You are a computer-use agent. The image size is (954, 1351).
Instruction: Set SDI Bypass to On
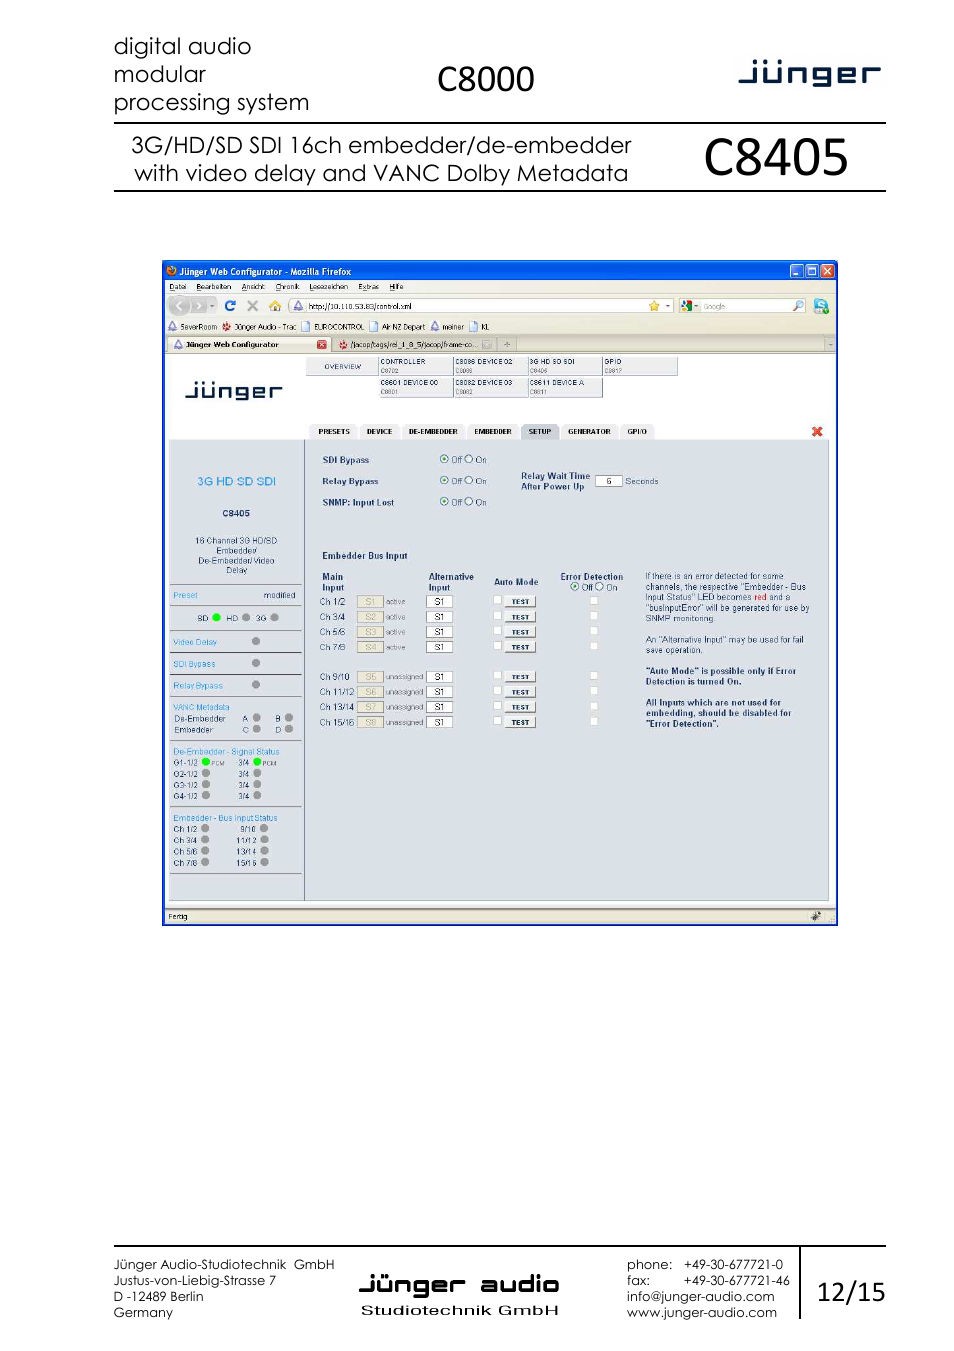point(468,459)
